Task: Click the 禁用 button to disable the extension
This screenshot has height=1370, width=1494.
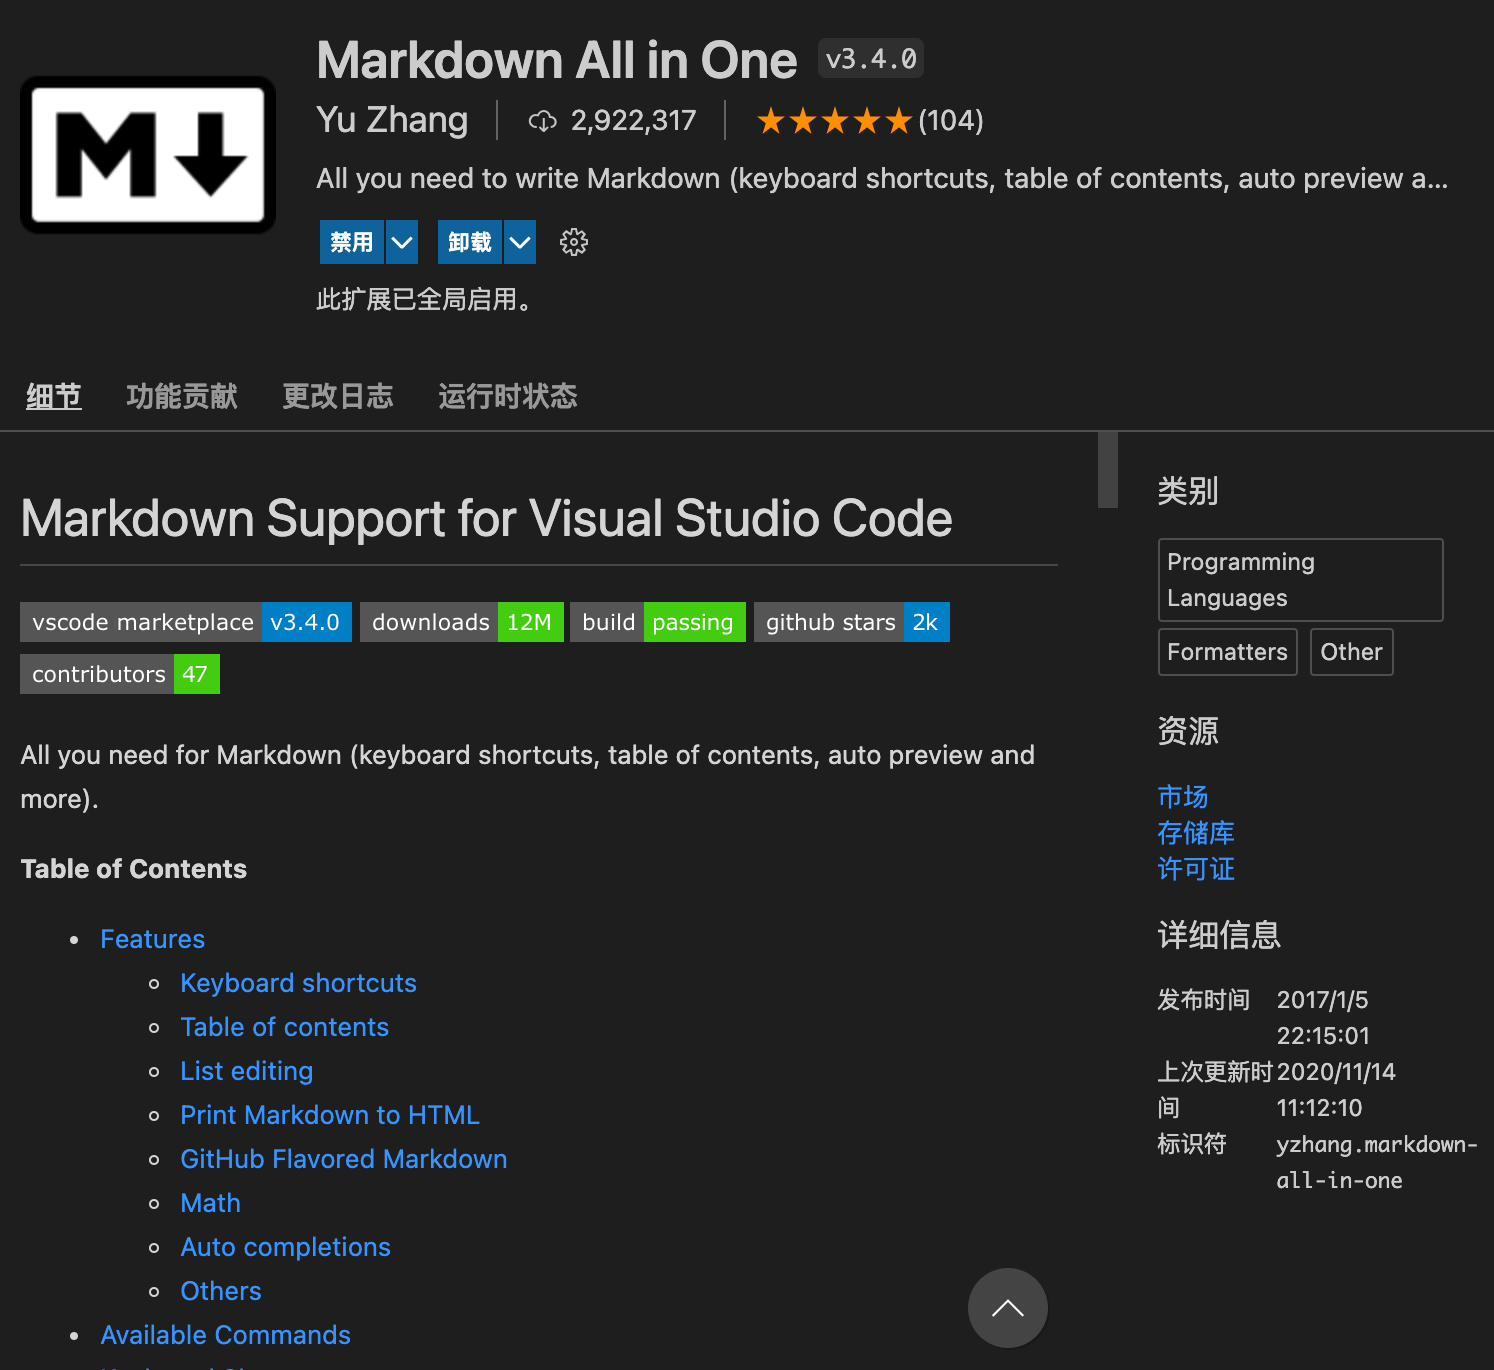Action: click(351, 241)
